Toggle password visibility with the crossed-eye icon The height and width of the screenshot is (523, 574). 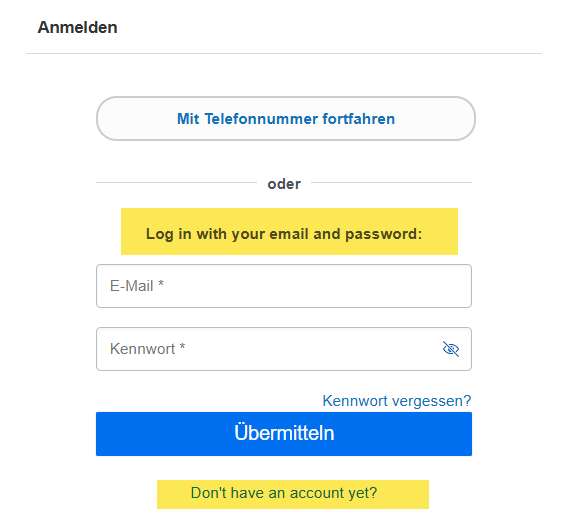[451, 348]
